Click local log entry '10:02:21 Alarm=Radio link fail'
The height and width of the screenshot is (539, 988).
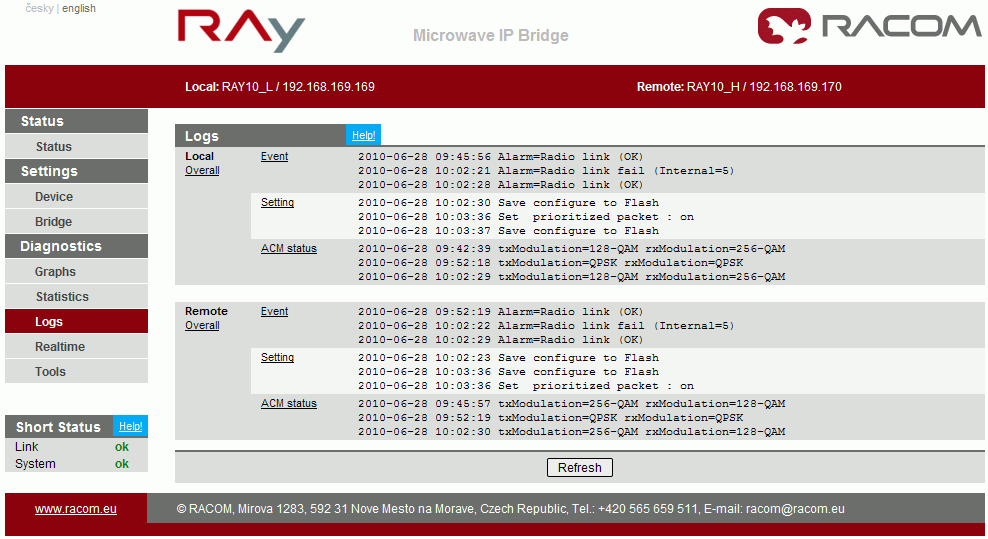click(546, 171)
